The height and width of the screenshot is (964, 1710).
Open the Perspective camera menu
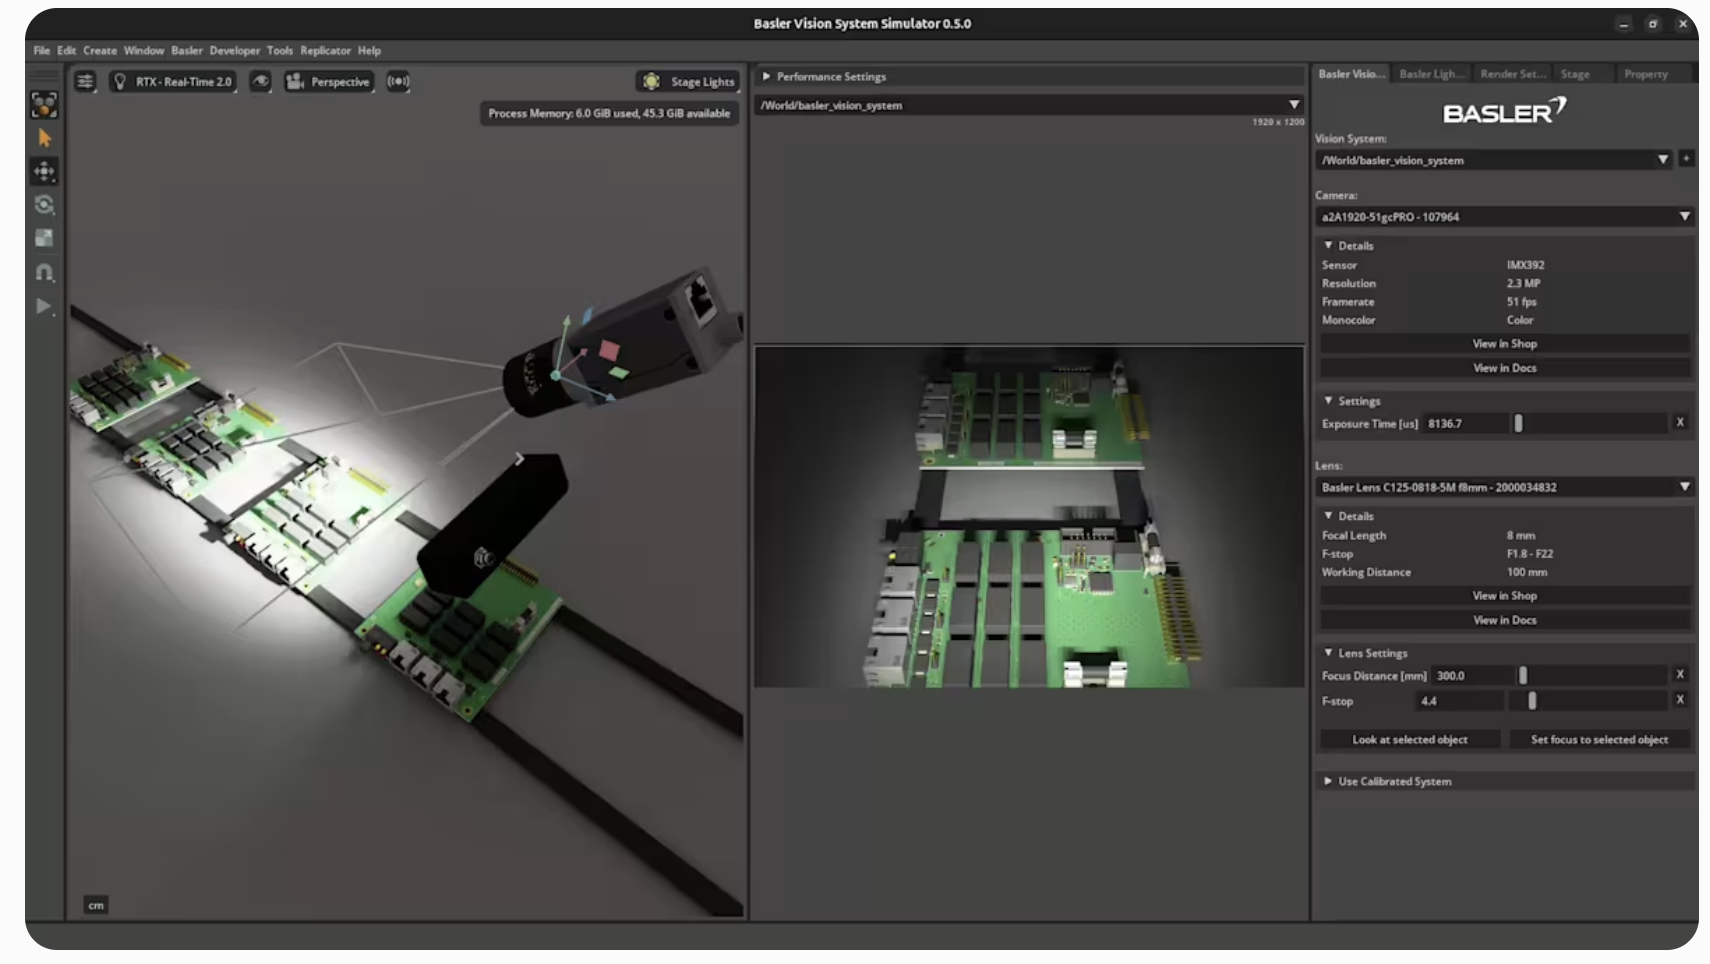pyautogui.click(x=328, y=82)
